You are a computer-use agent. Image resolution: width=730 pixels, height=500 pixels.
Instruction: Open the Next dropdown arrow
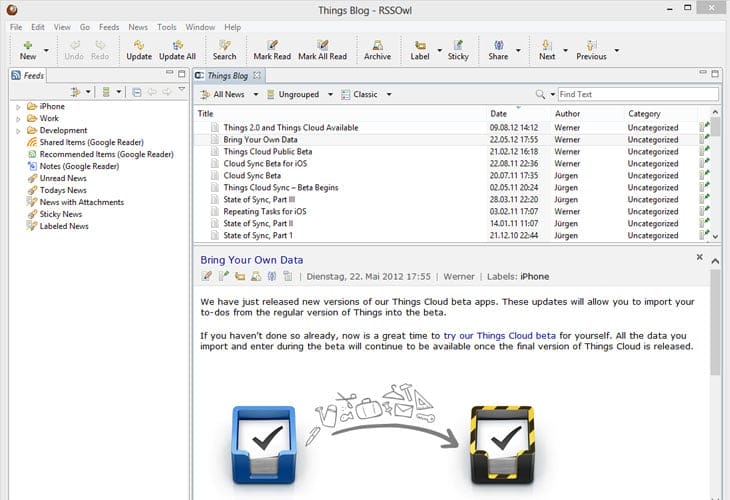coord(566,50)
